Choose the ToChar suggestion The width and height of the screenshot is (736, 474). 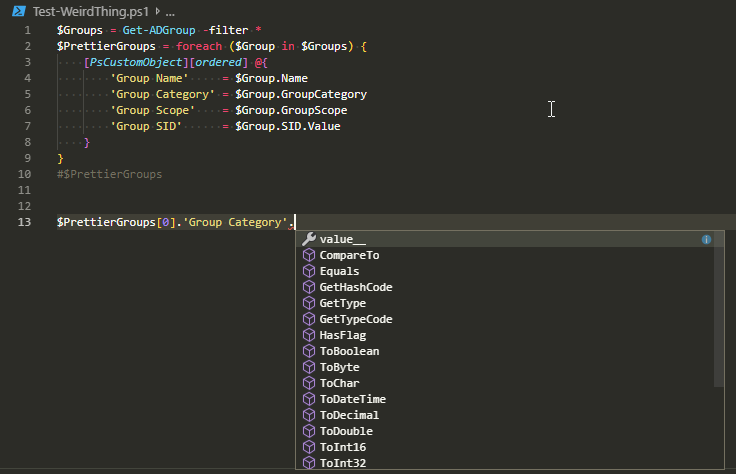tap(339, 383)
